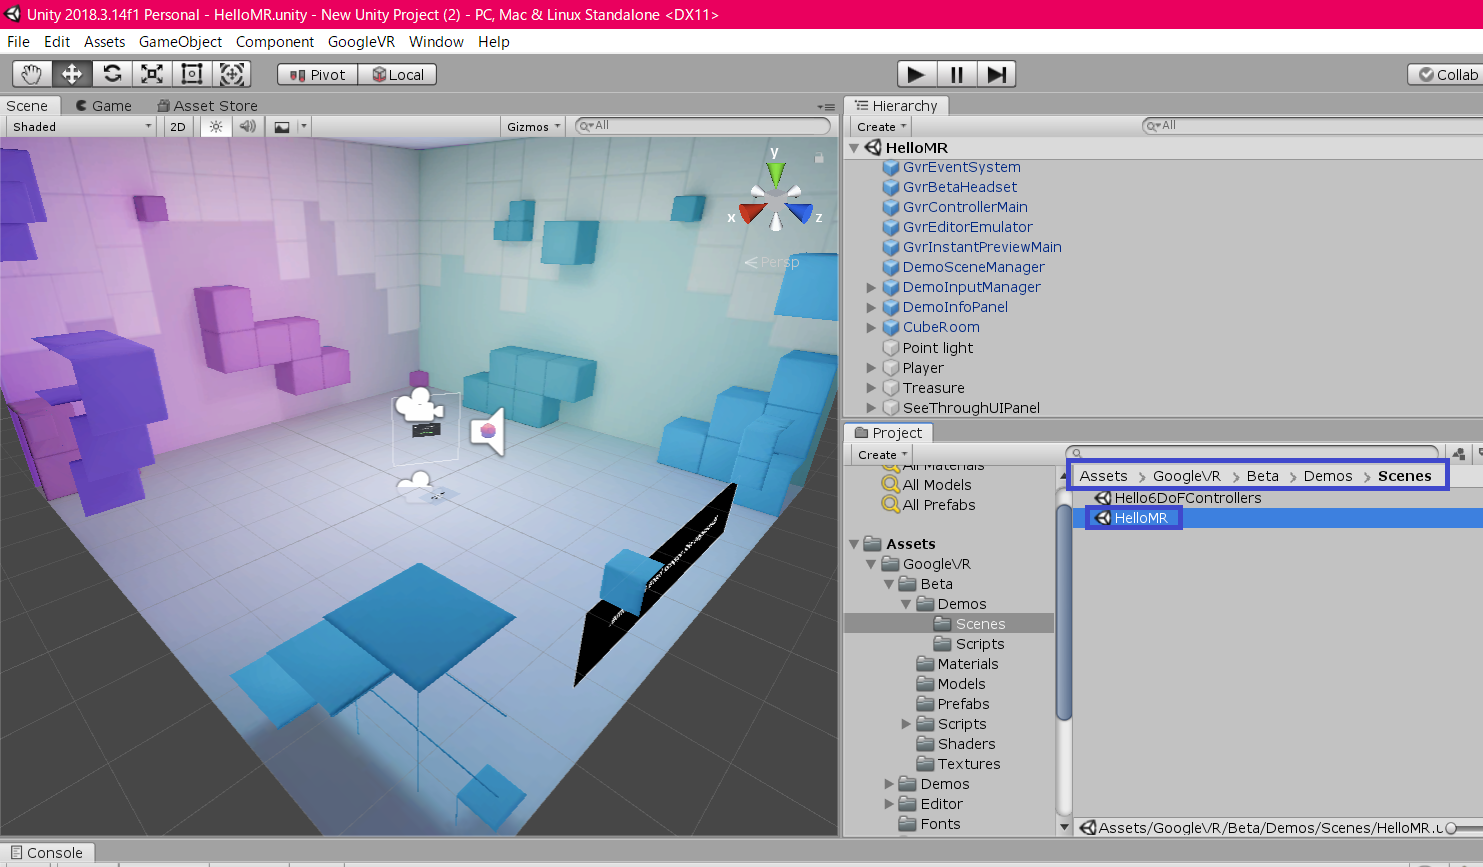The height and width of the screenshot is (867, 1483).
Task: Toggle 2D view mode
Action: [x=178, y=127]
